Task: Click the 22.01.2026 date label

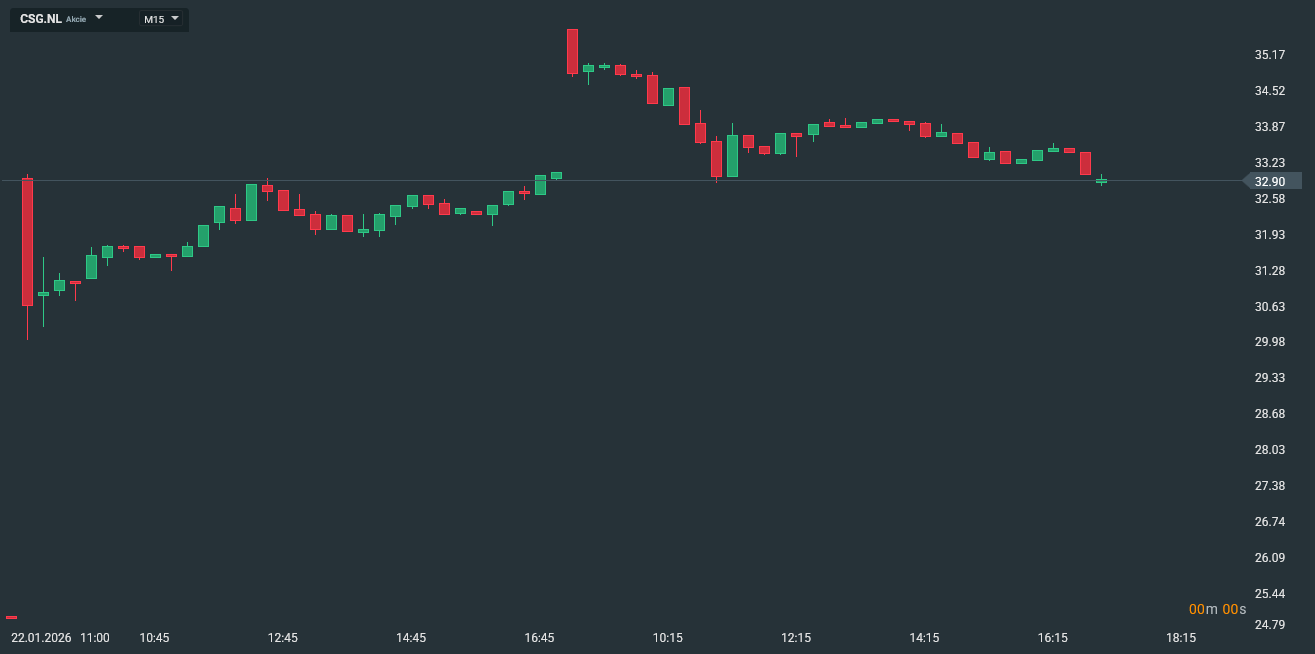Action: 41,637
